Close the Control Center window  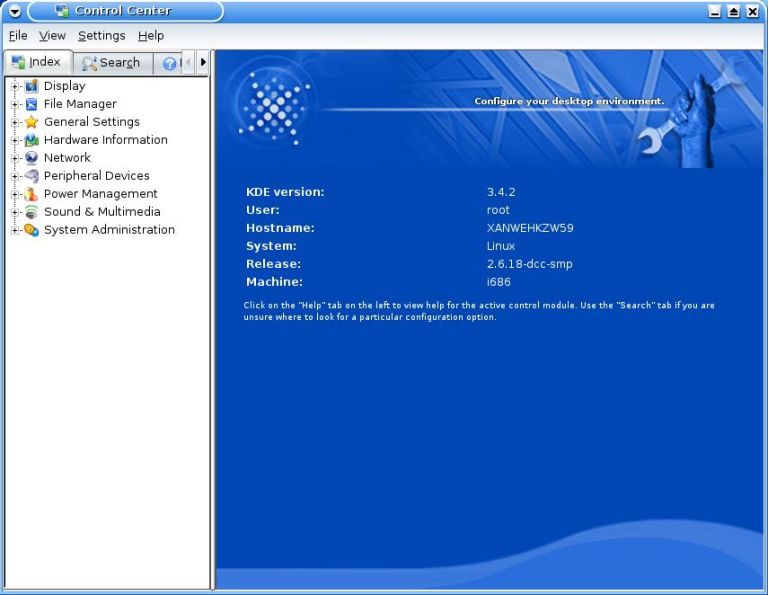[x=752, y=11]
